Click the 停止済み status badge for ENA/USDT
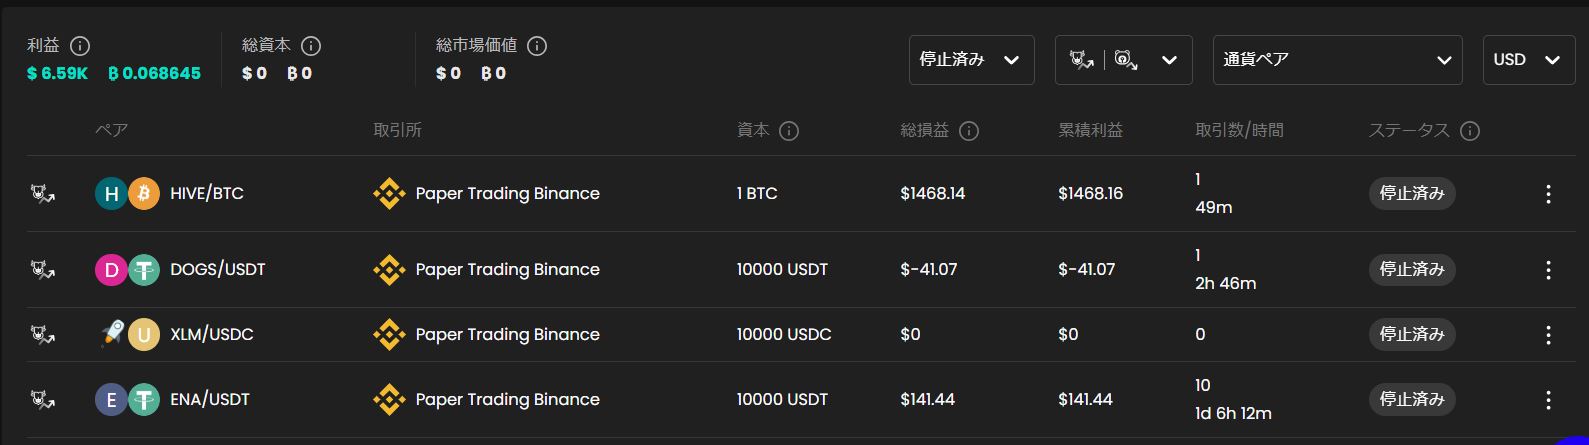The height and width of the screenshot is (445, 1589). point(1411,399)
